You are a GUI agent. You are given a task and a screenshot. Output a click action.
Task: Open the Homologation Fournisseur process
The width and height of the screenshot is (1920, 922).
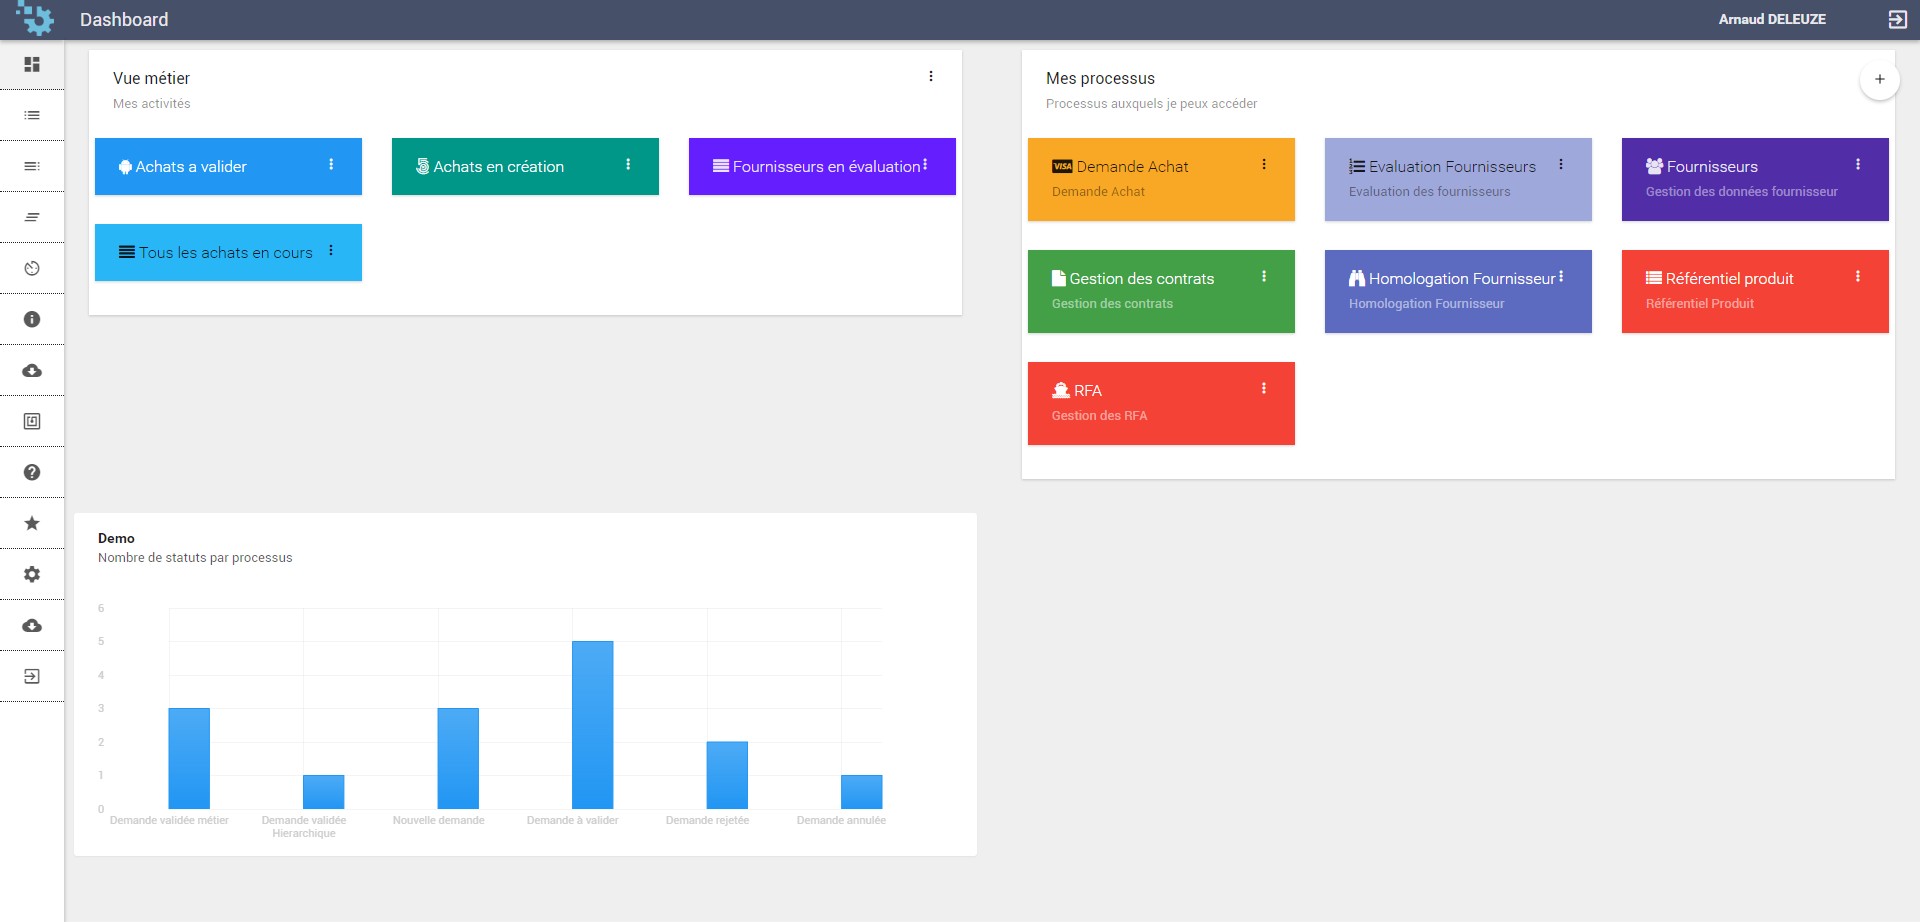click(1458, 291)
